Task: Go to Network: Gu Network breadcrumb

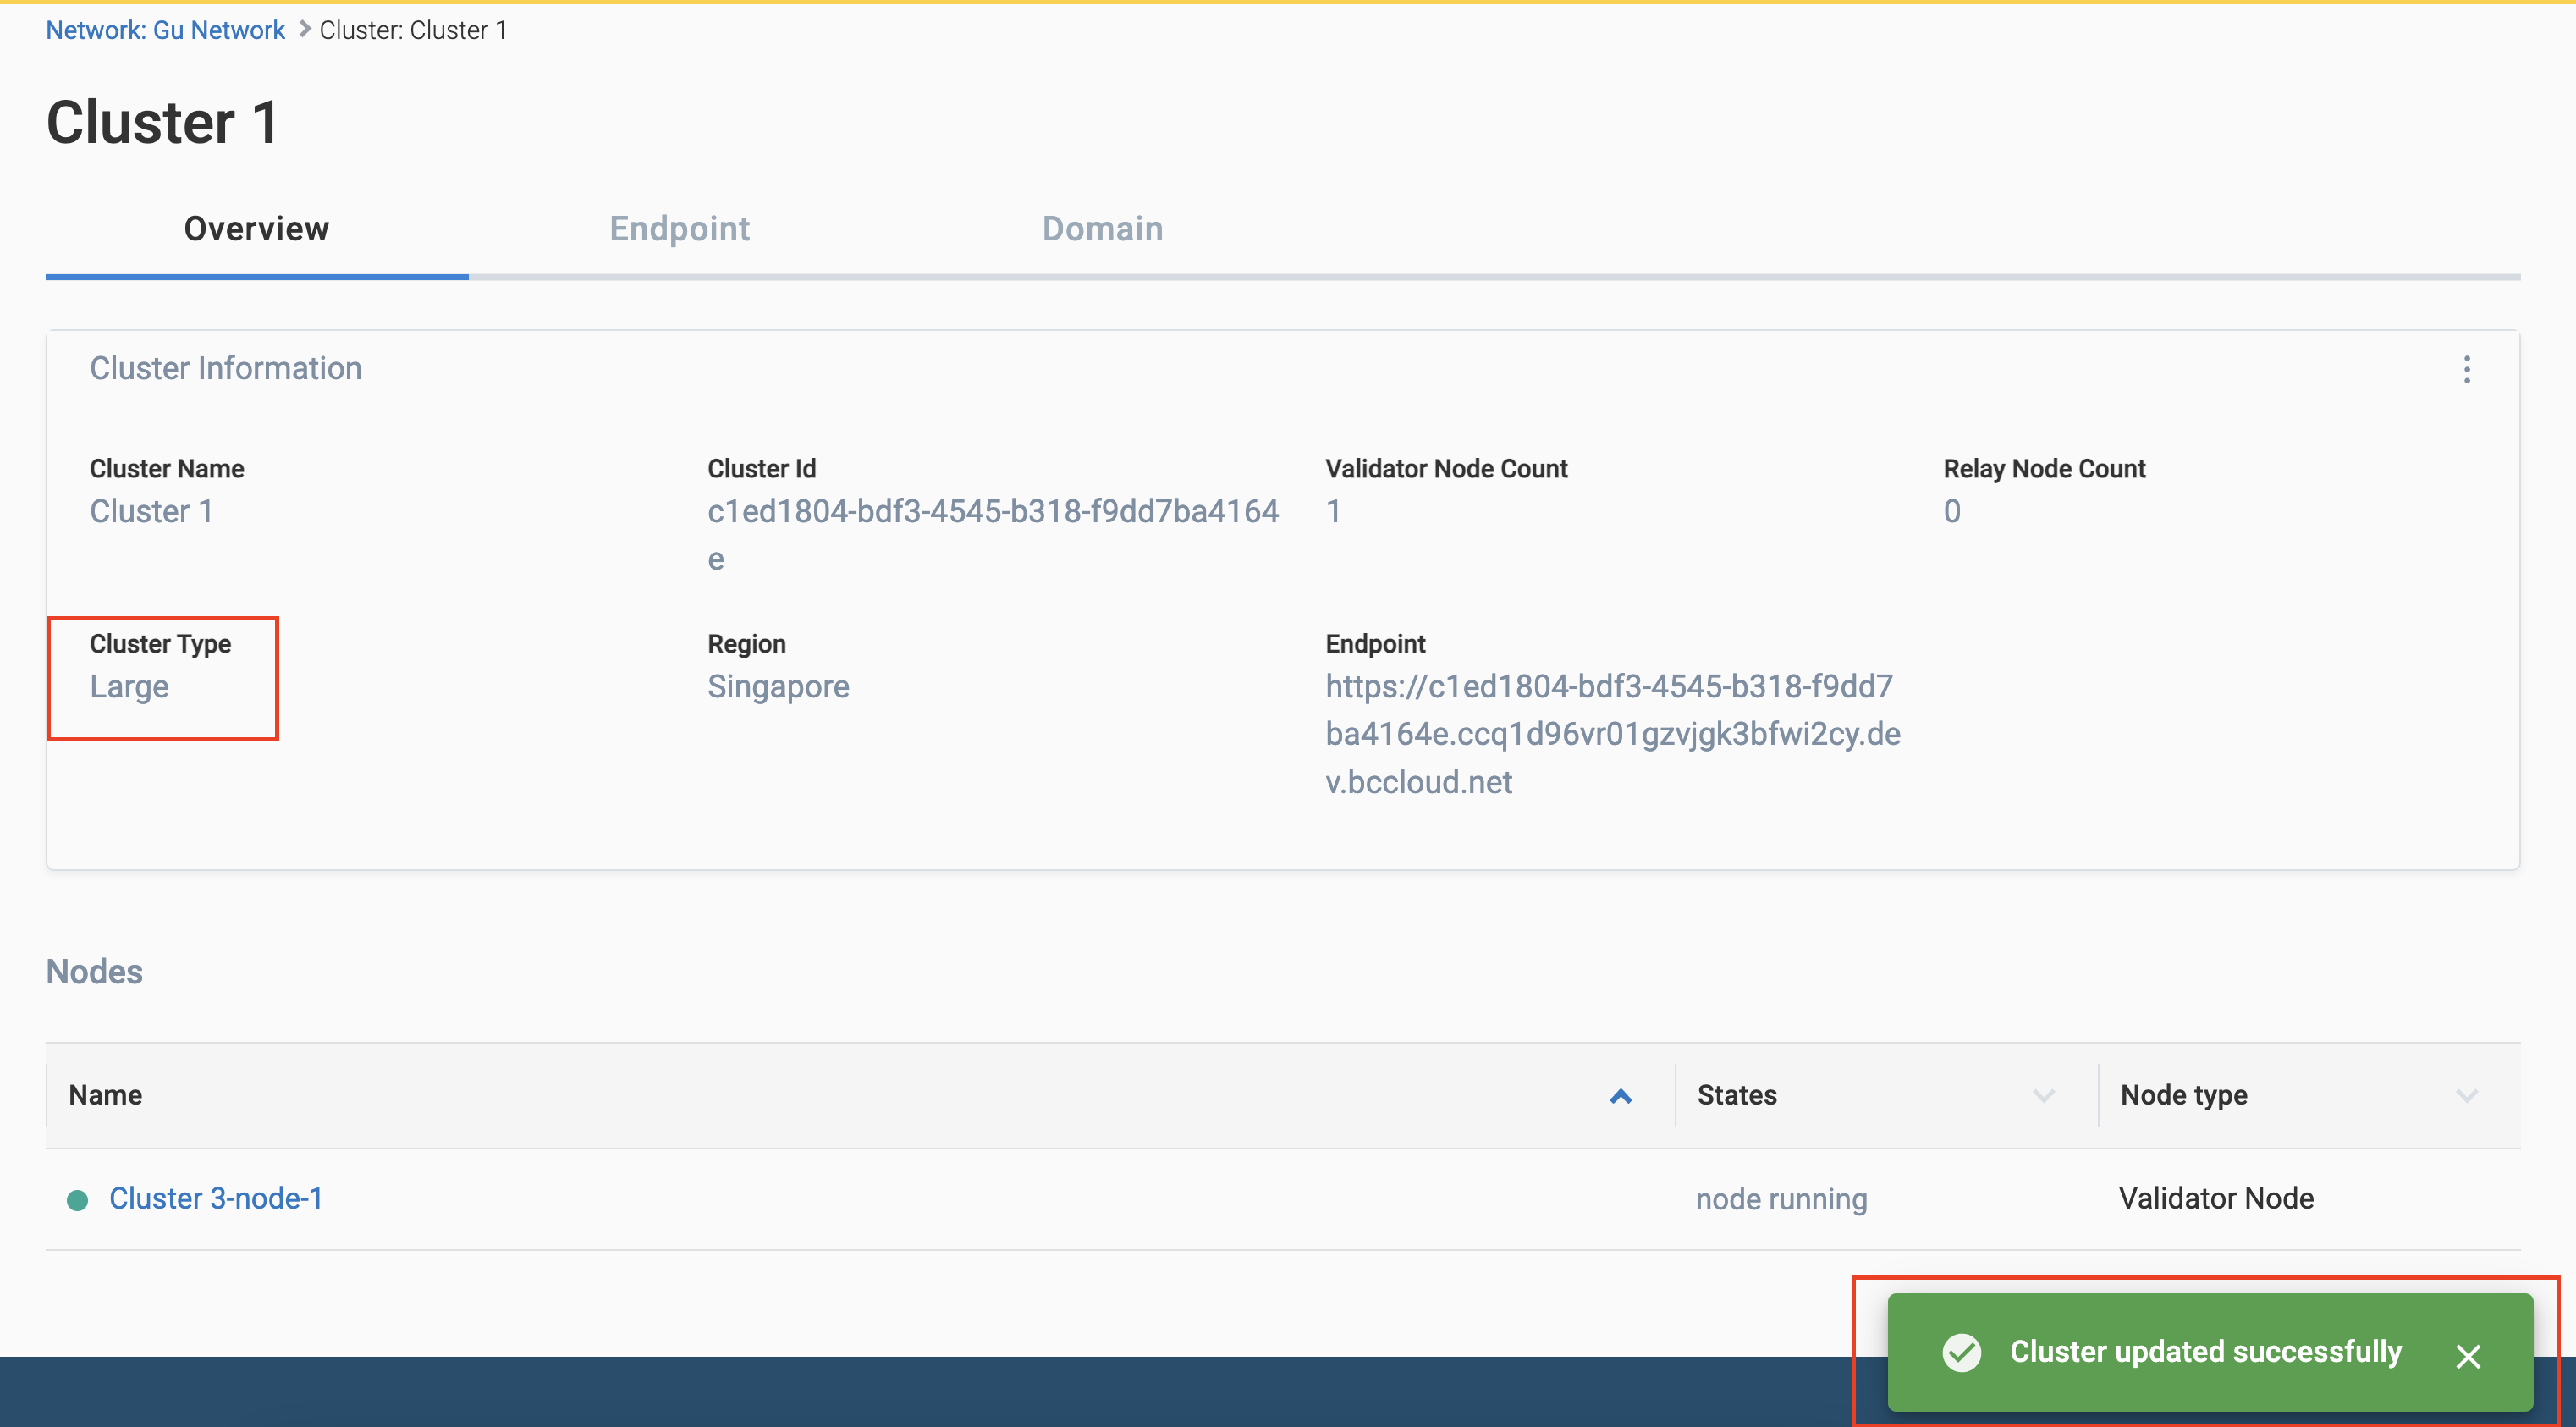Action: 165,30
